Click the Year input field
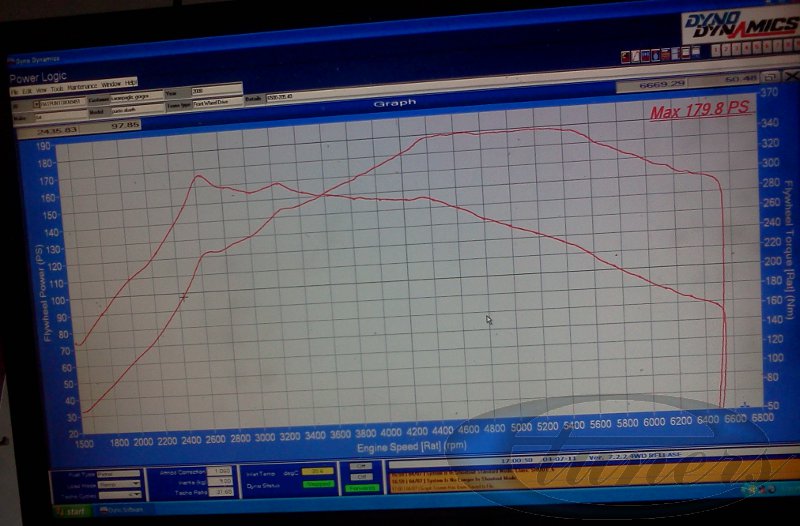Viewport: 800px width, 526px height. (x=216, y=89)
